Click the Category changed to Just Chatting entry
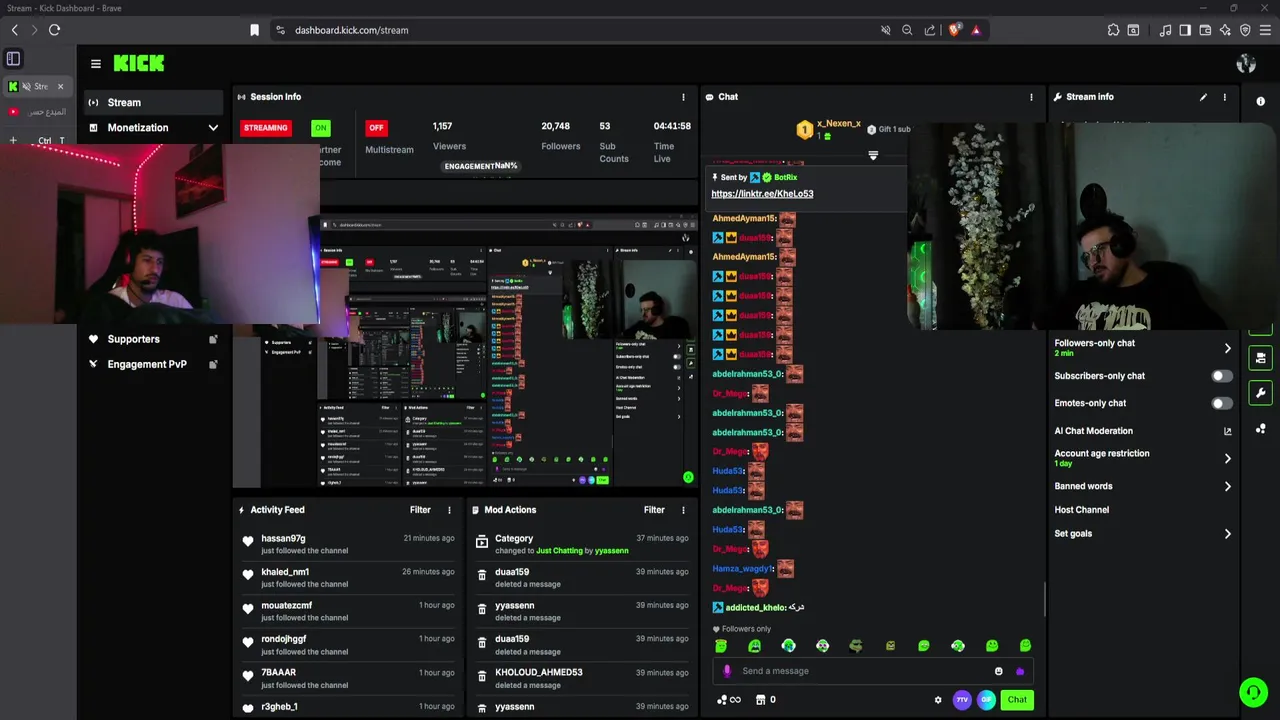 [x=583, y=544]
